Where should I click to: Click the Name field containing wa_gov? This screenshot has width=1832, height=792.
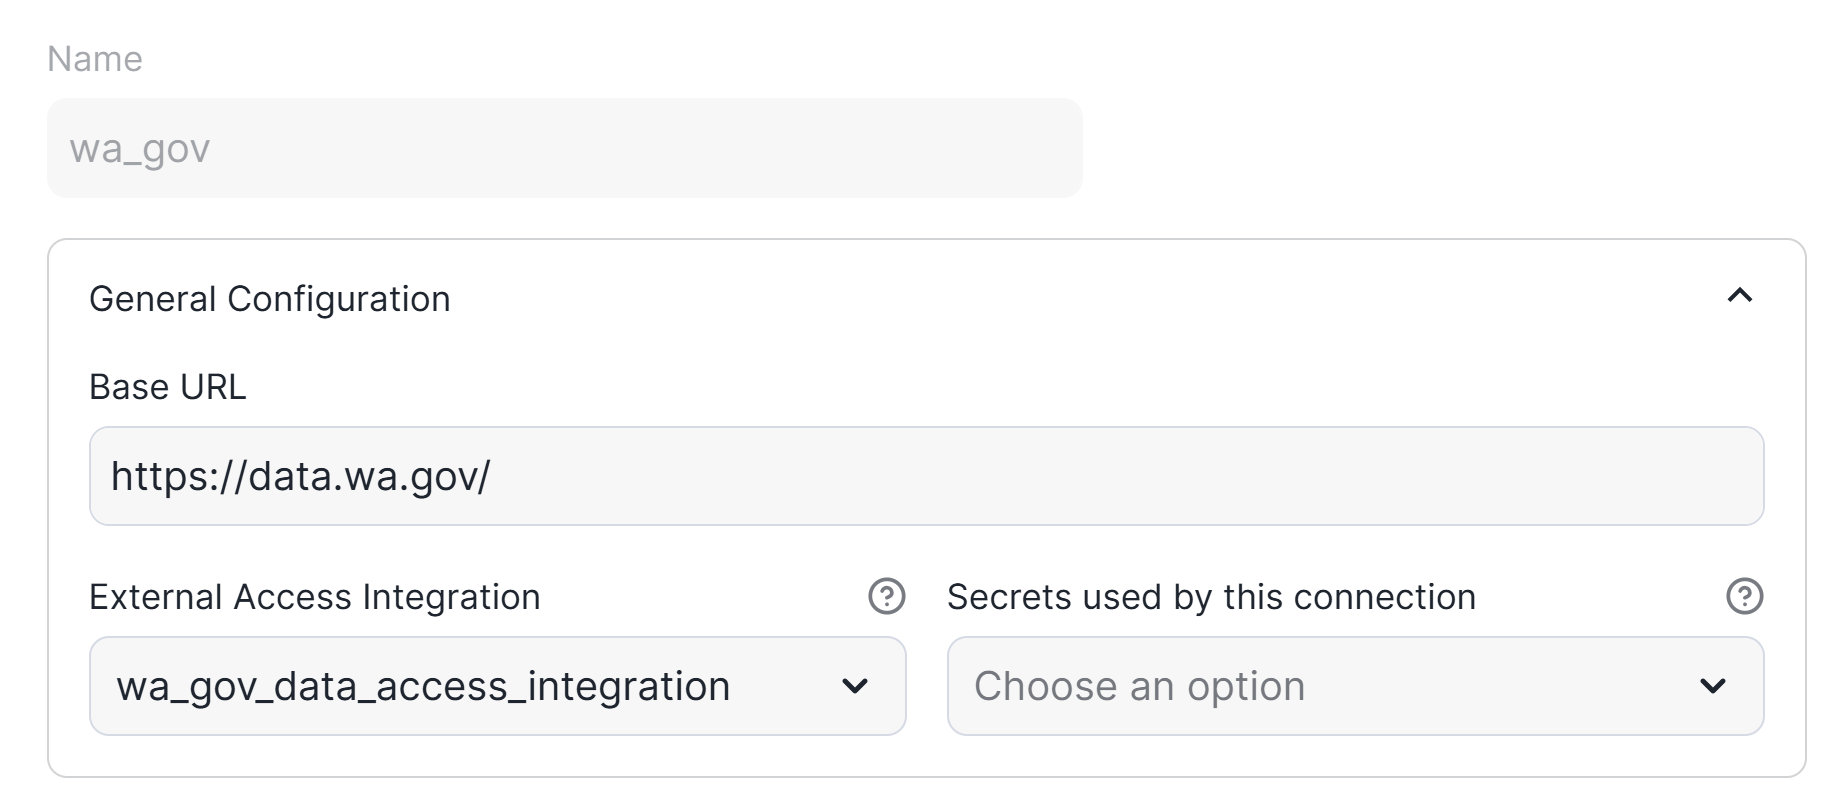tap(564, 148)
